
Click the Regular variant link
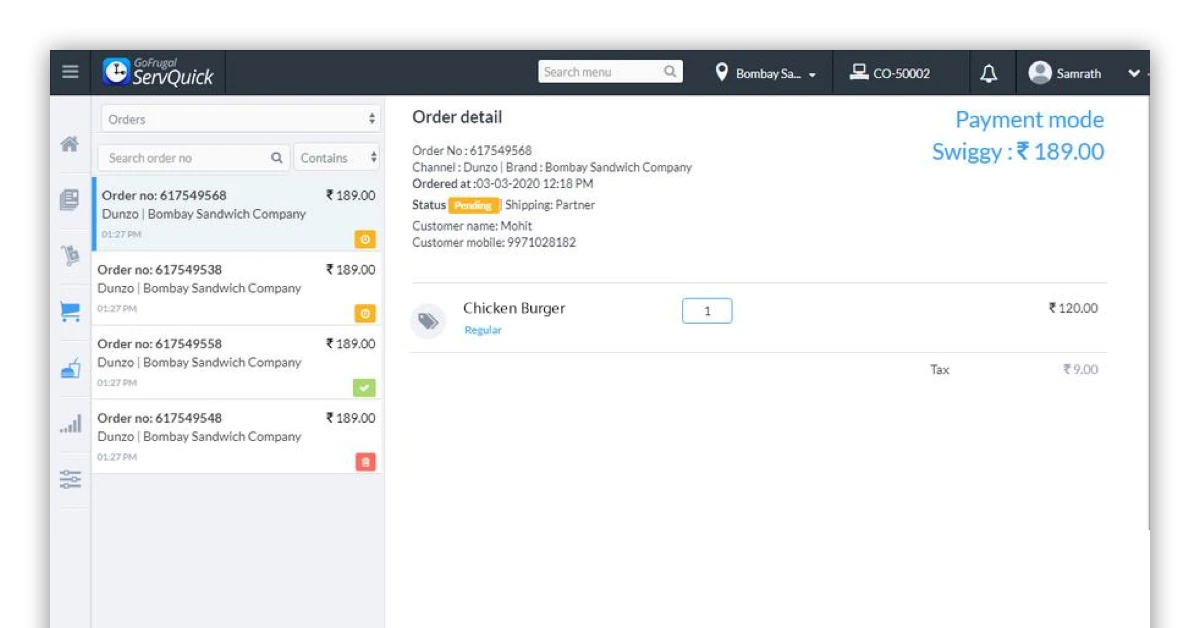coord(483,330)
